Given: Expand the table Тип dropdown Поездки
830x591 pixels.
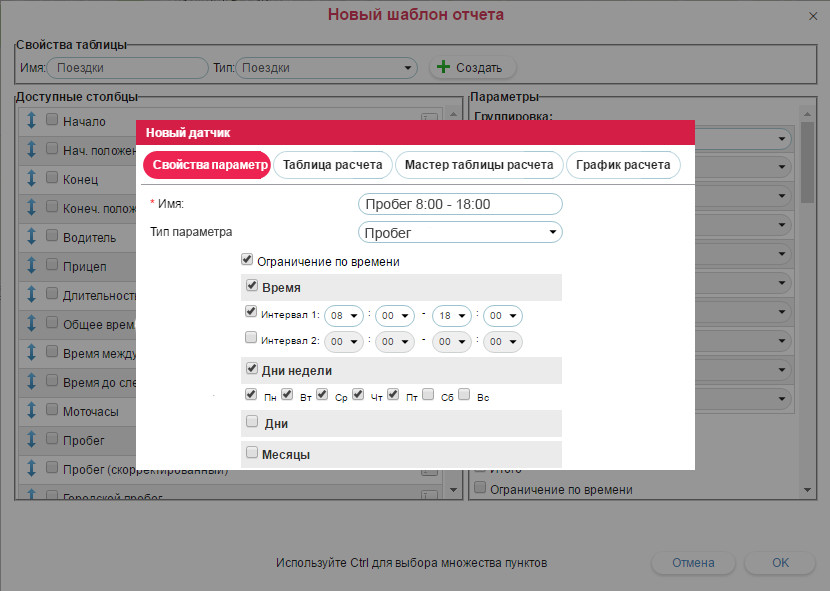Looking at the screenshot, I should (327, 68).
